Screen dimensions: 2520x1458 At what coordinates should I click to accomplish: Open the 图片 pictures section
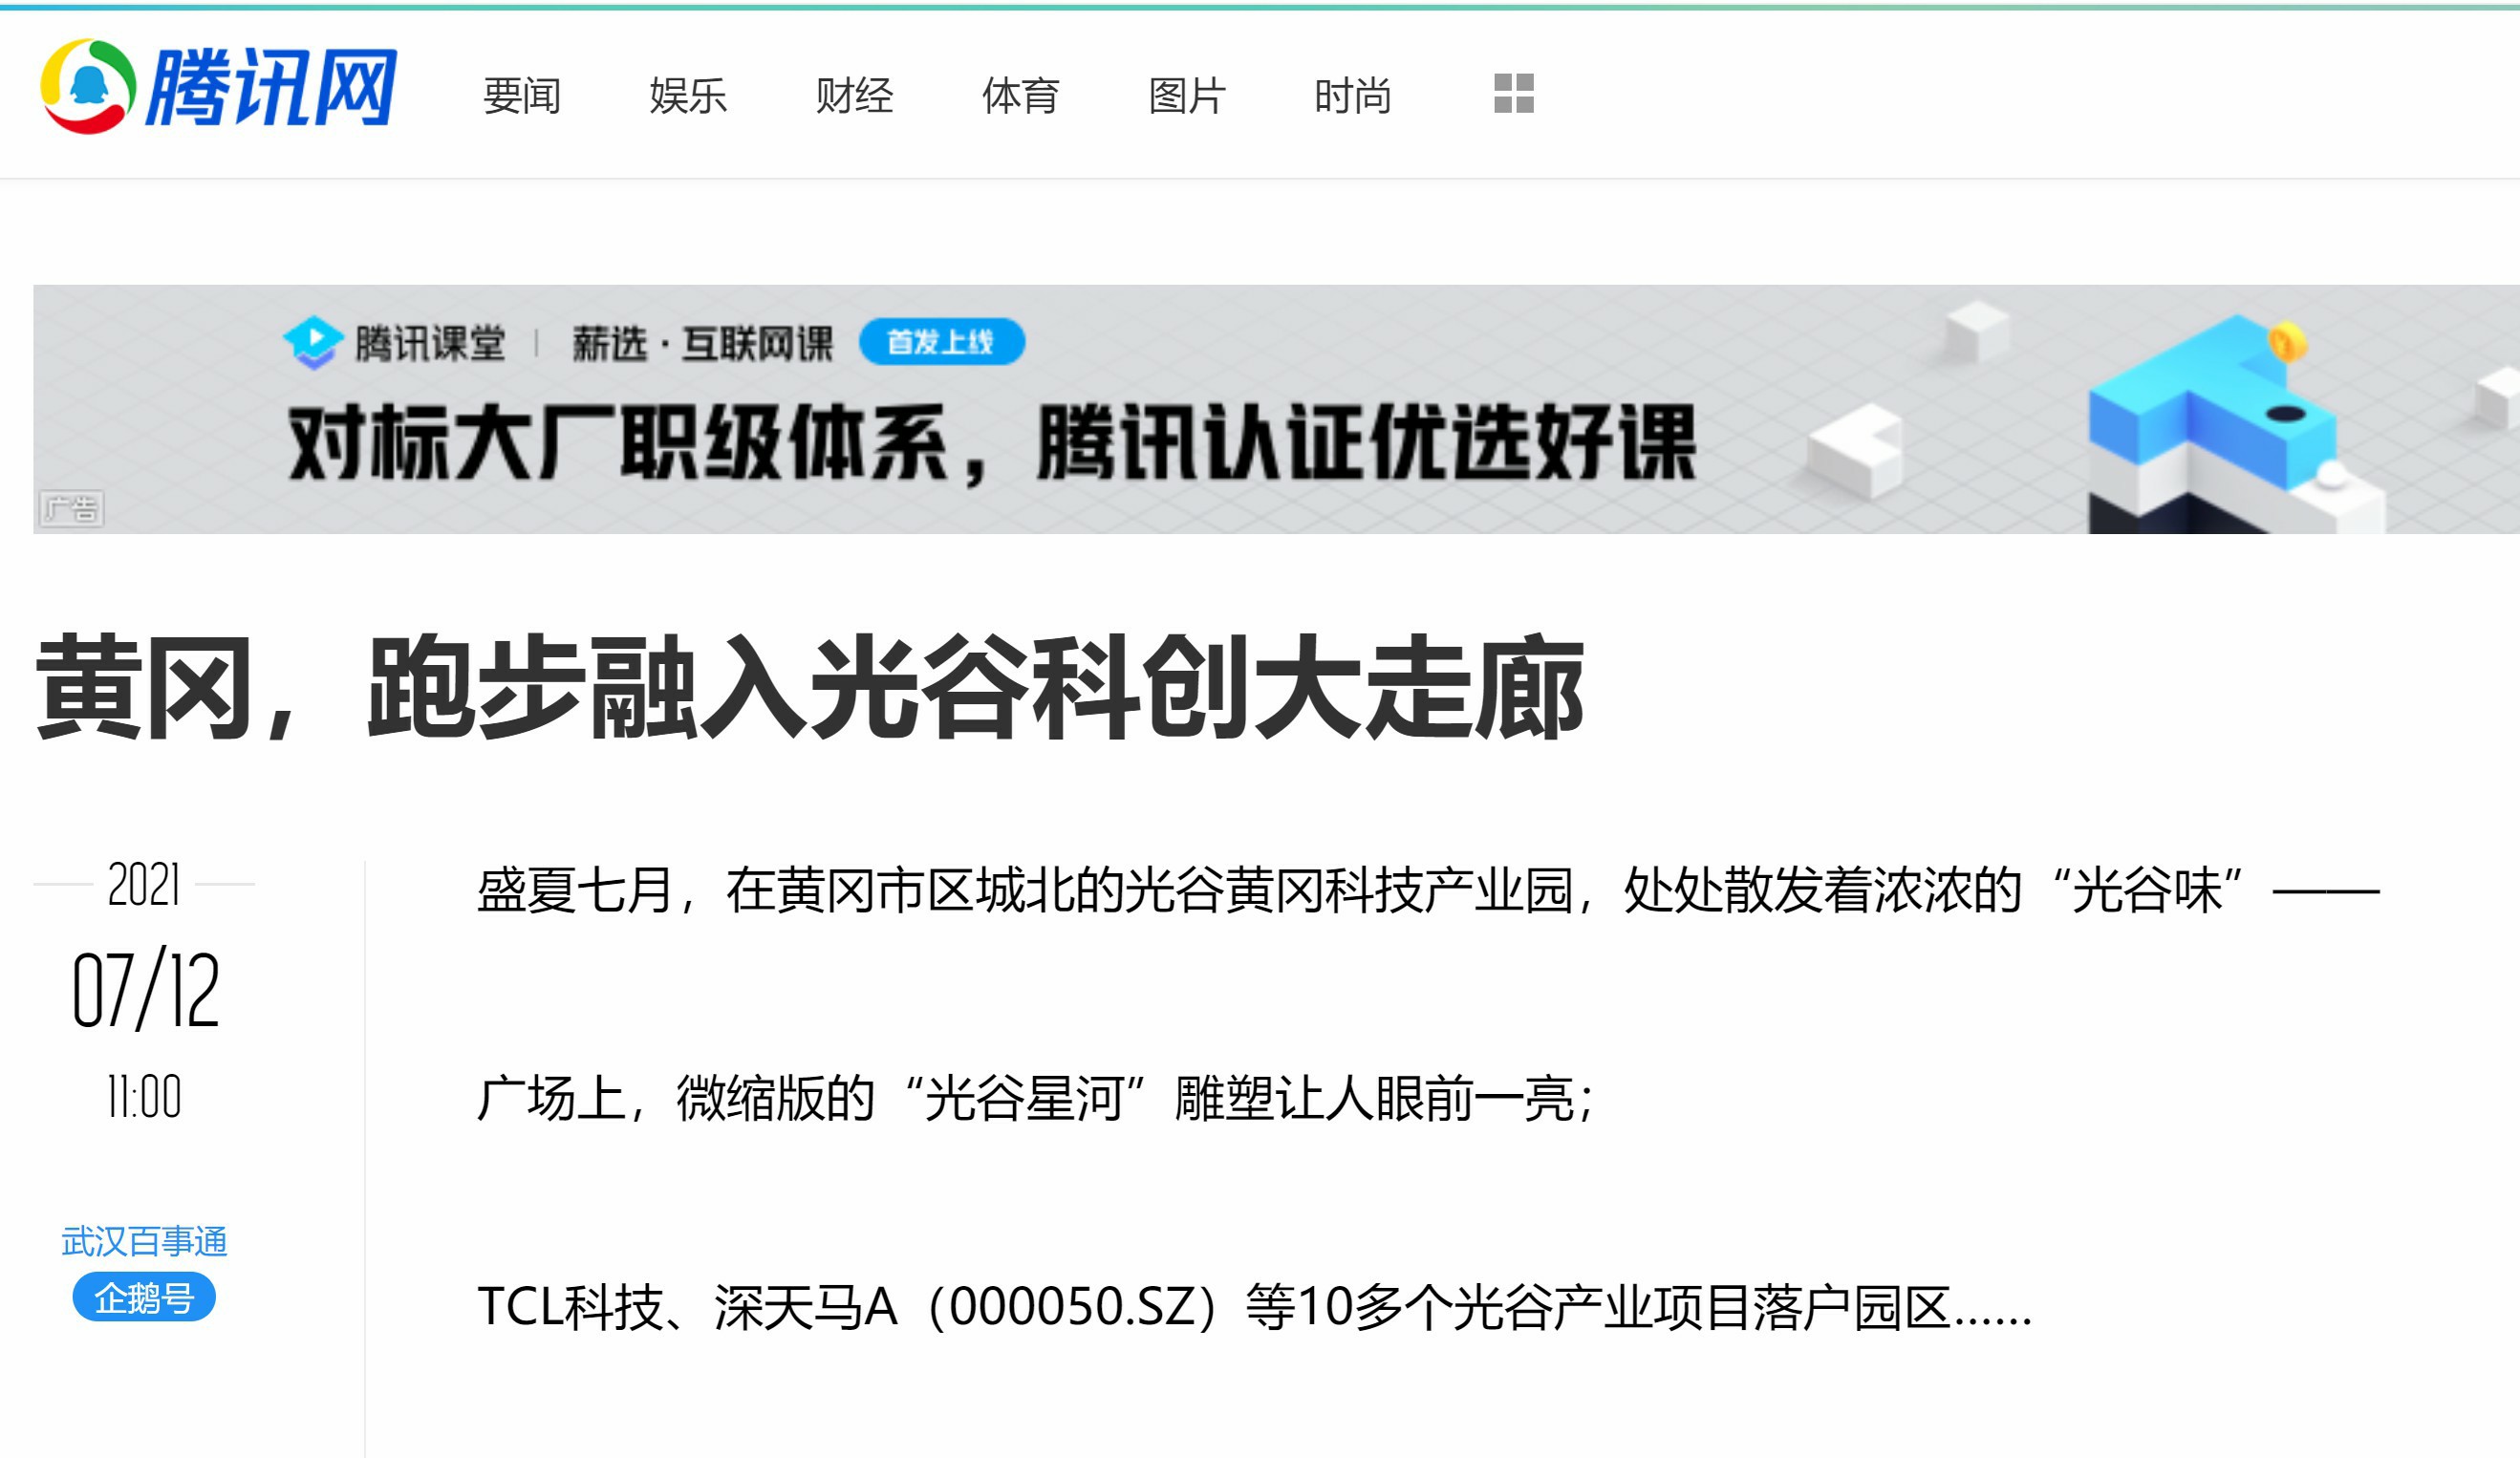coord(1186,96)
